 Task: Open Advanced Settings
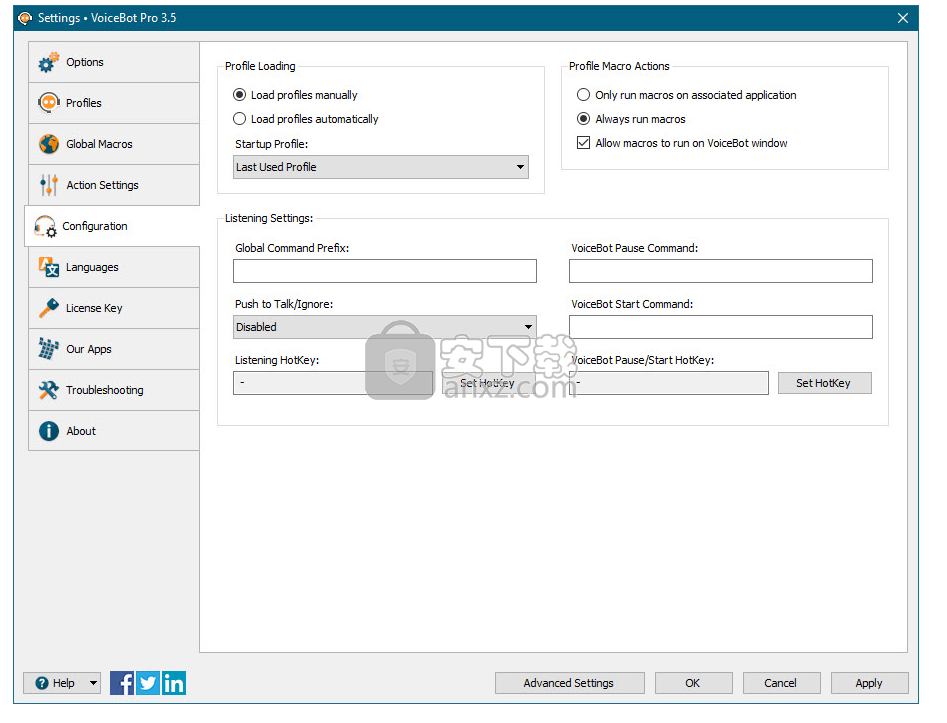(x=570, y=683)
